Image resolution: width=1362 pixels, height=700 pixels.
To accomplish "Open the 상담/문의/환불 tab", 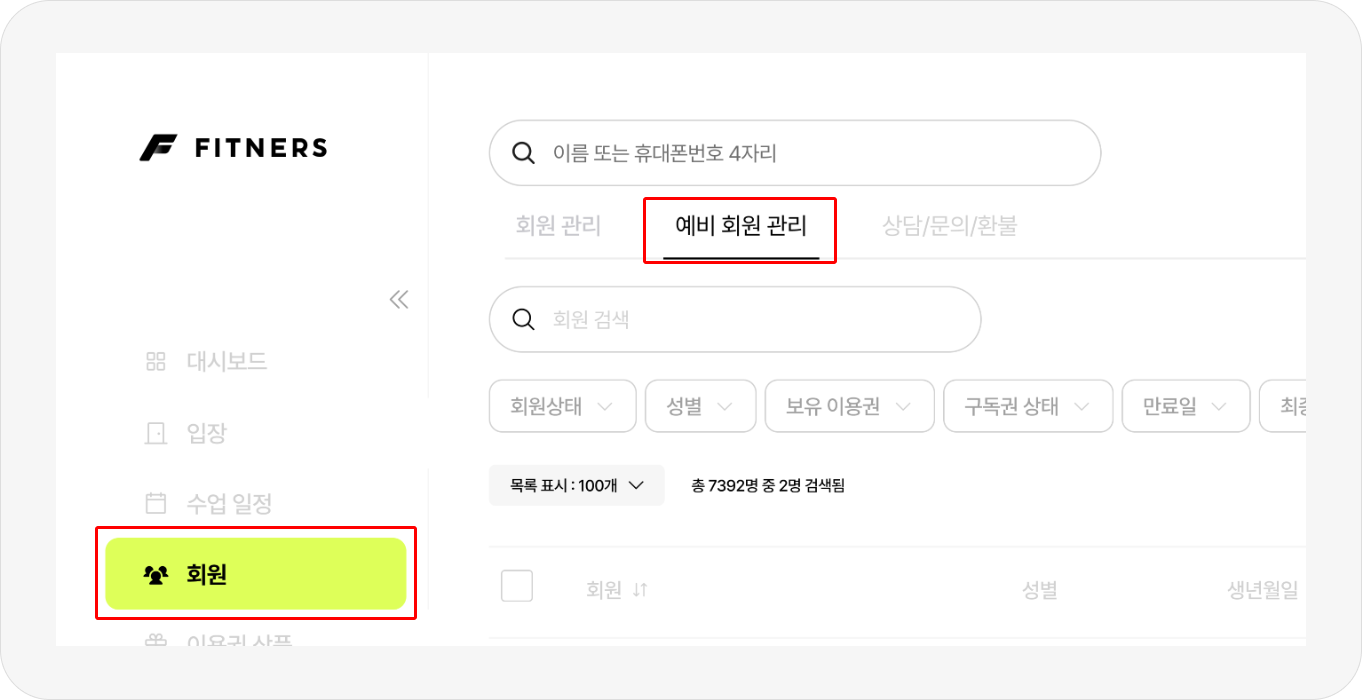I will click(x=949, y=226).
